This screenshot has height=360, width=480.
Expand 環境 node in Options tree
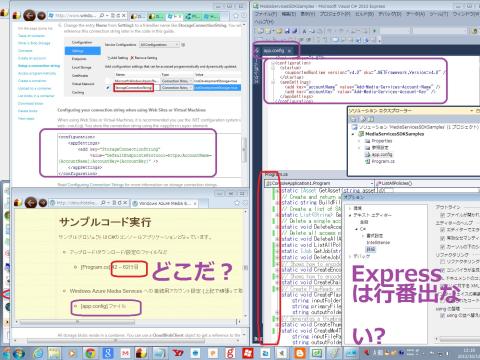click(350, 208)
